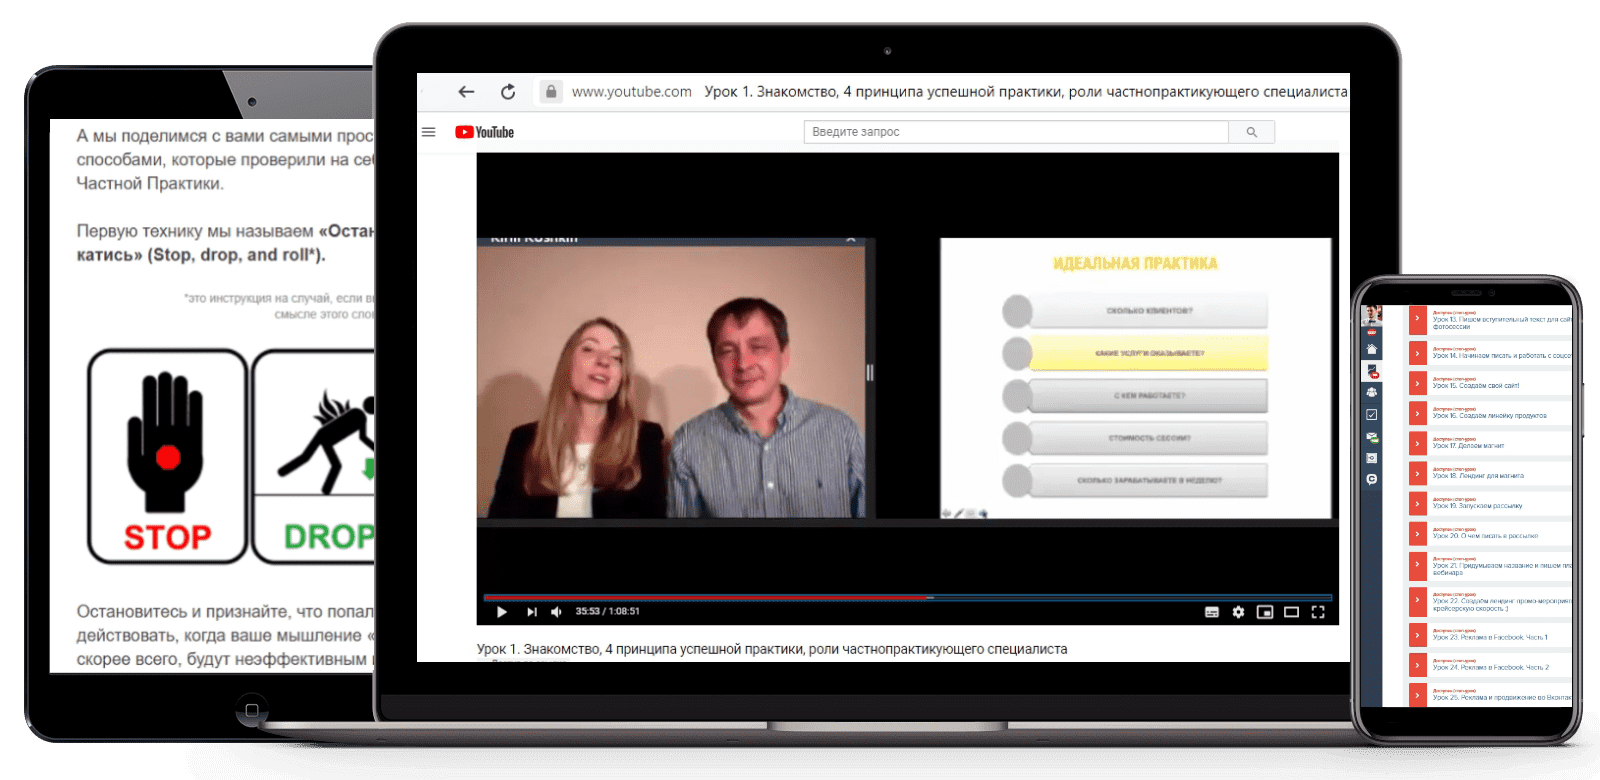
Task: Toggle subtitles button in video player
Action: tap(1212, 612)
